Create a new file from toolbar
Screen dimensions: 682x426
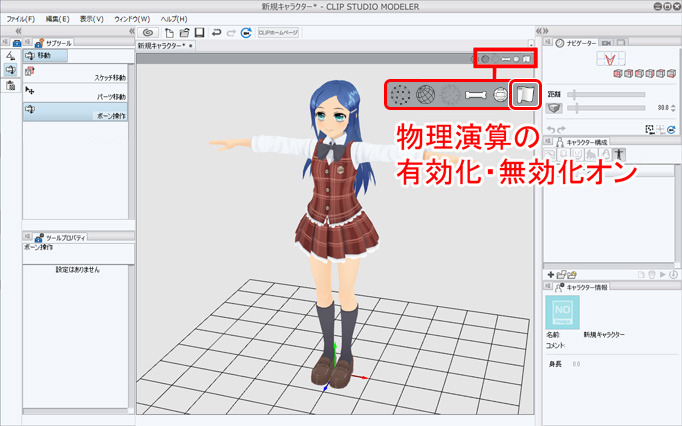169,33
